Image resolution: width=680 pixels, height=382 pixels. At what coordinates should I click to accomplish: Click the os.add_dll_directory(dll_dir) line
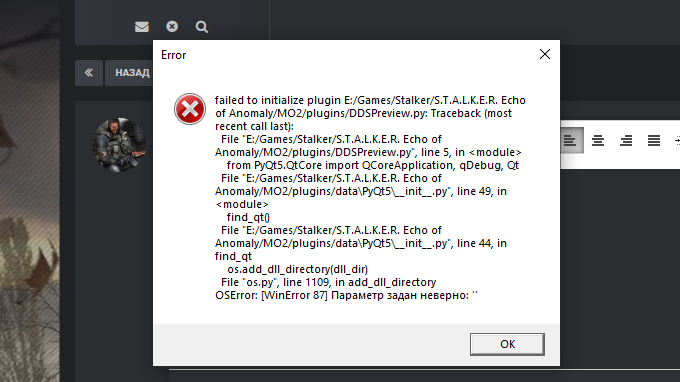298,269
